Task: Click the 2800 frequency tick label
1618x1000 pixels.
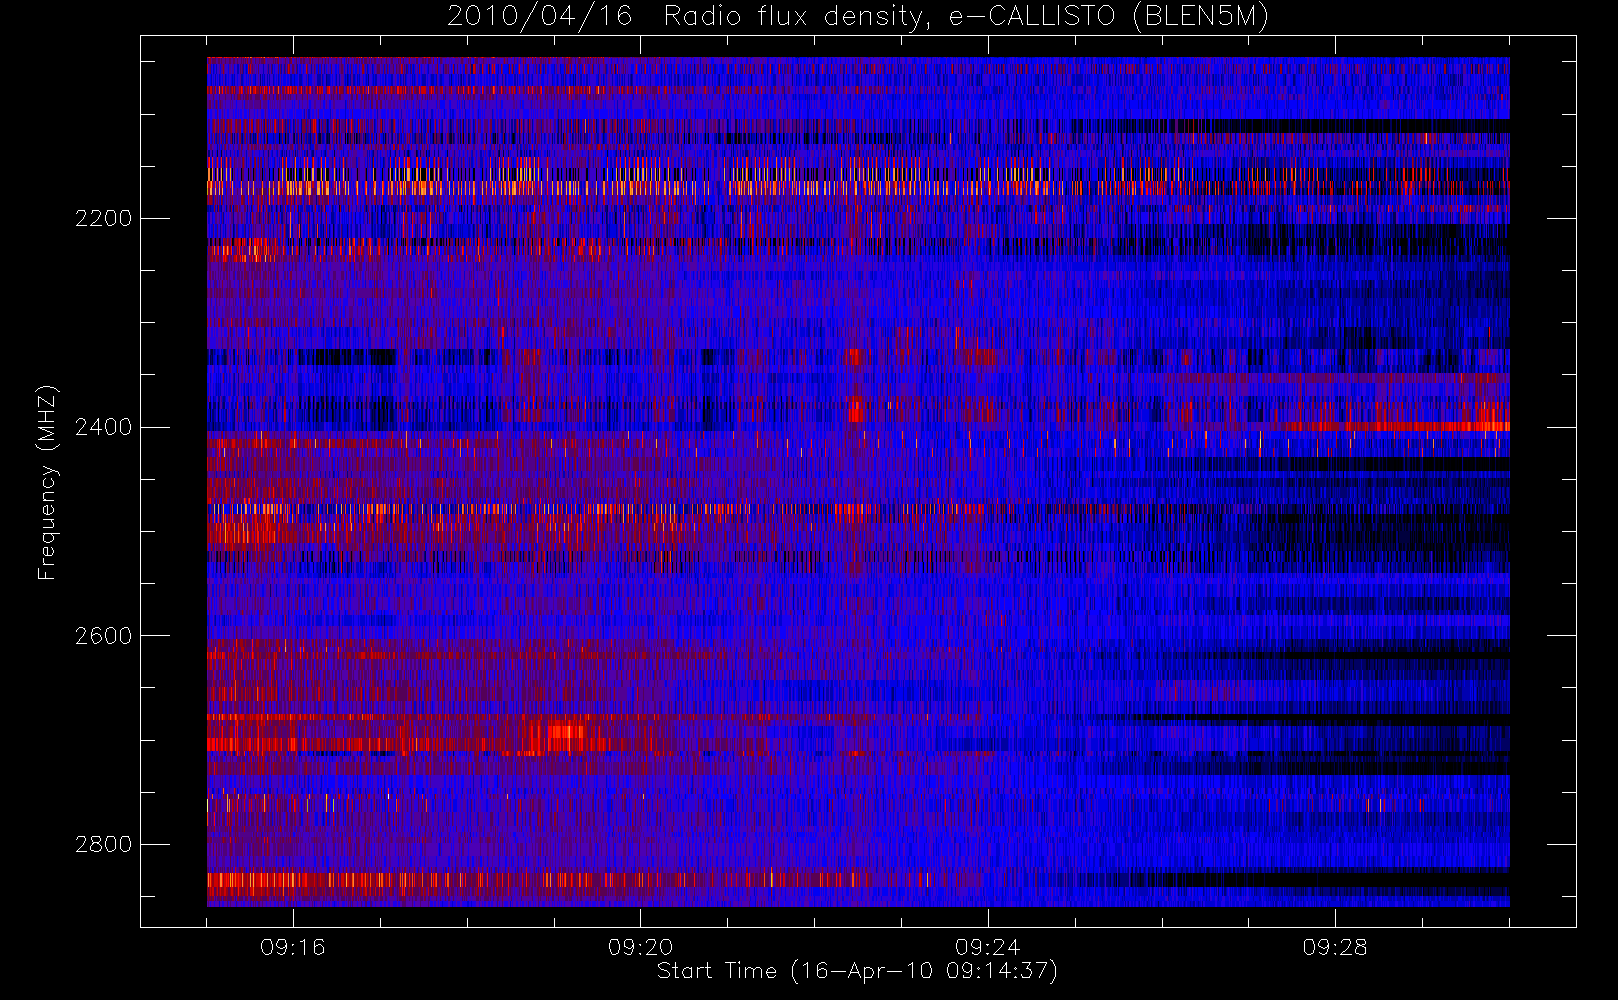Action: click(103, 844)
